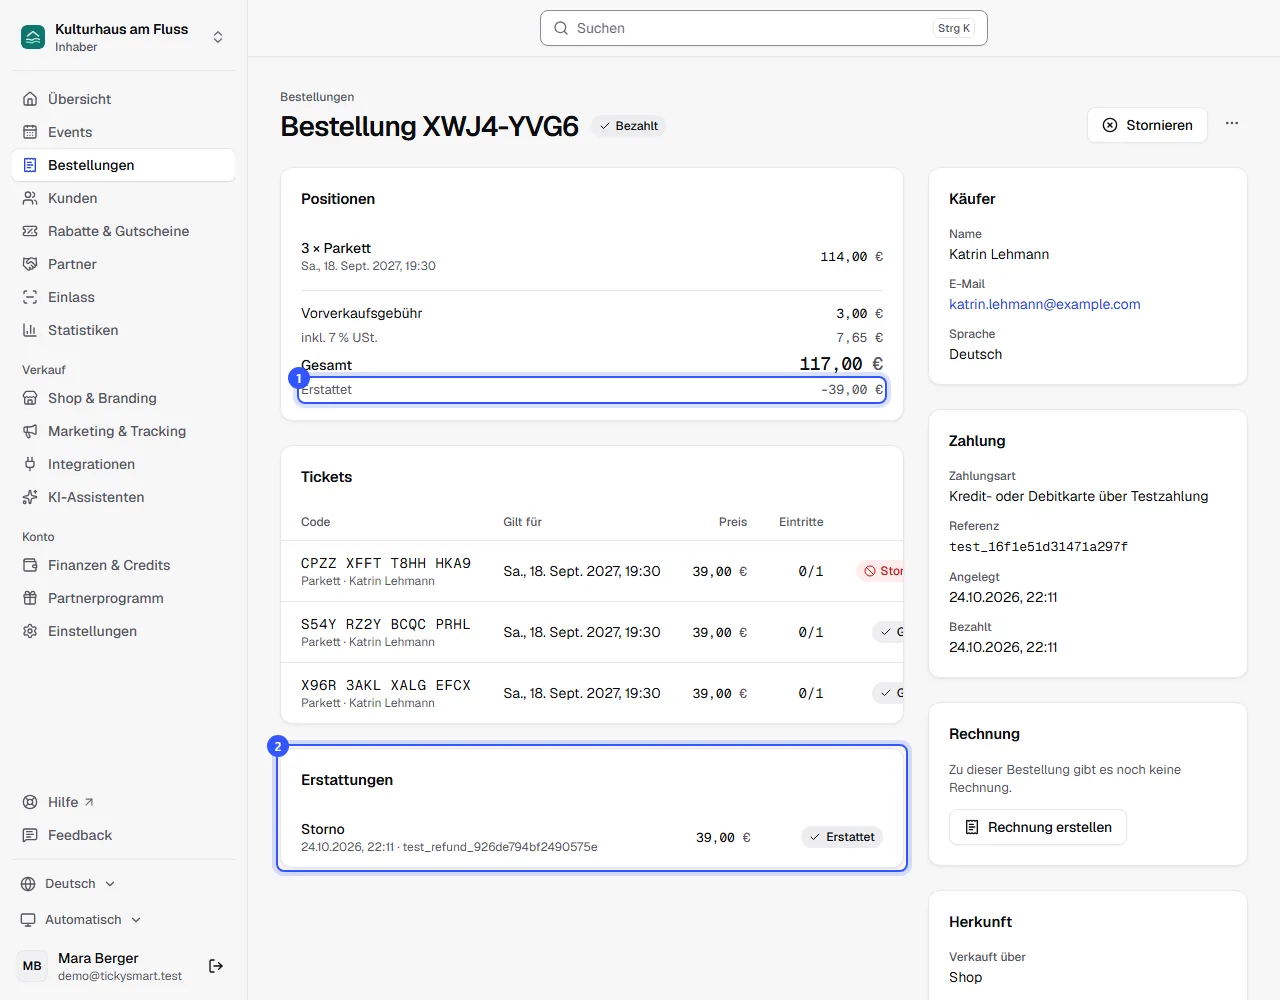Go to Übersicht in the sidebar
Image resolution: width=1280 pixels, height=1000 pixels.
point(123,99)
